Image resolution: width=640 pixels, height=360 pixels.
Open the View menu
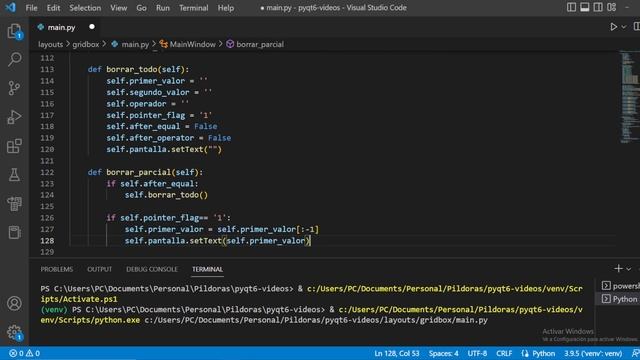click(x=118, y=8)
